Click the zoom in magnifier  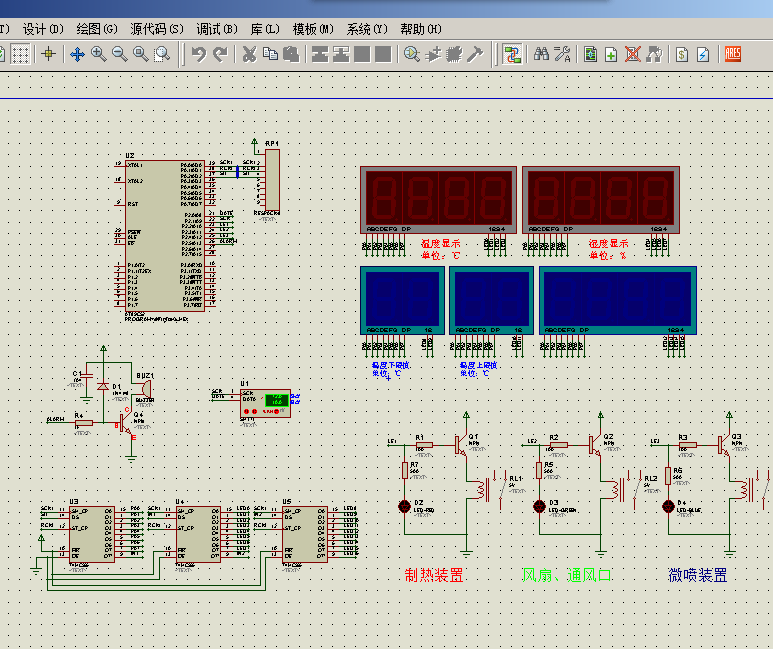pyautogui.click(x=99, y=54)
